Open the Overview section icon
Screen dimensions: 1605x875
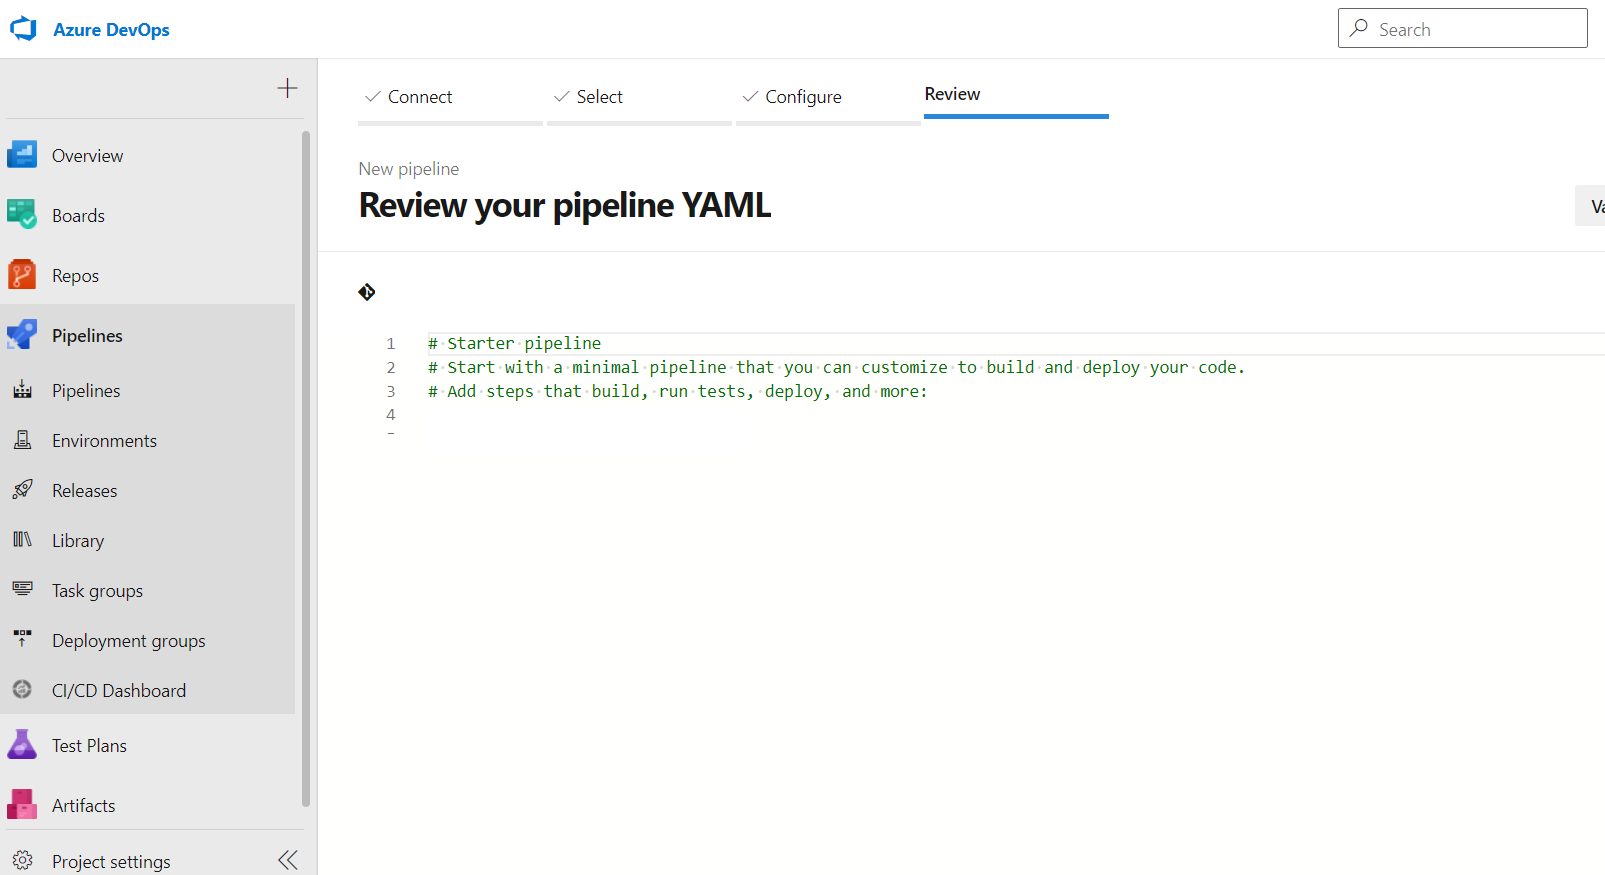coord(22,155)
